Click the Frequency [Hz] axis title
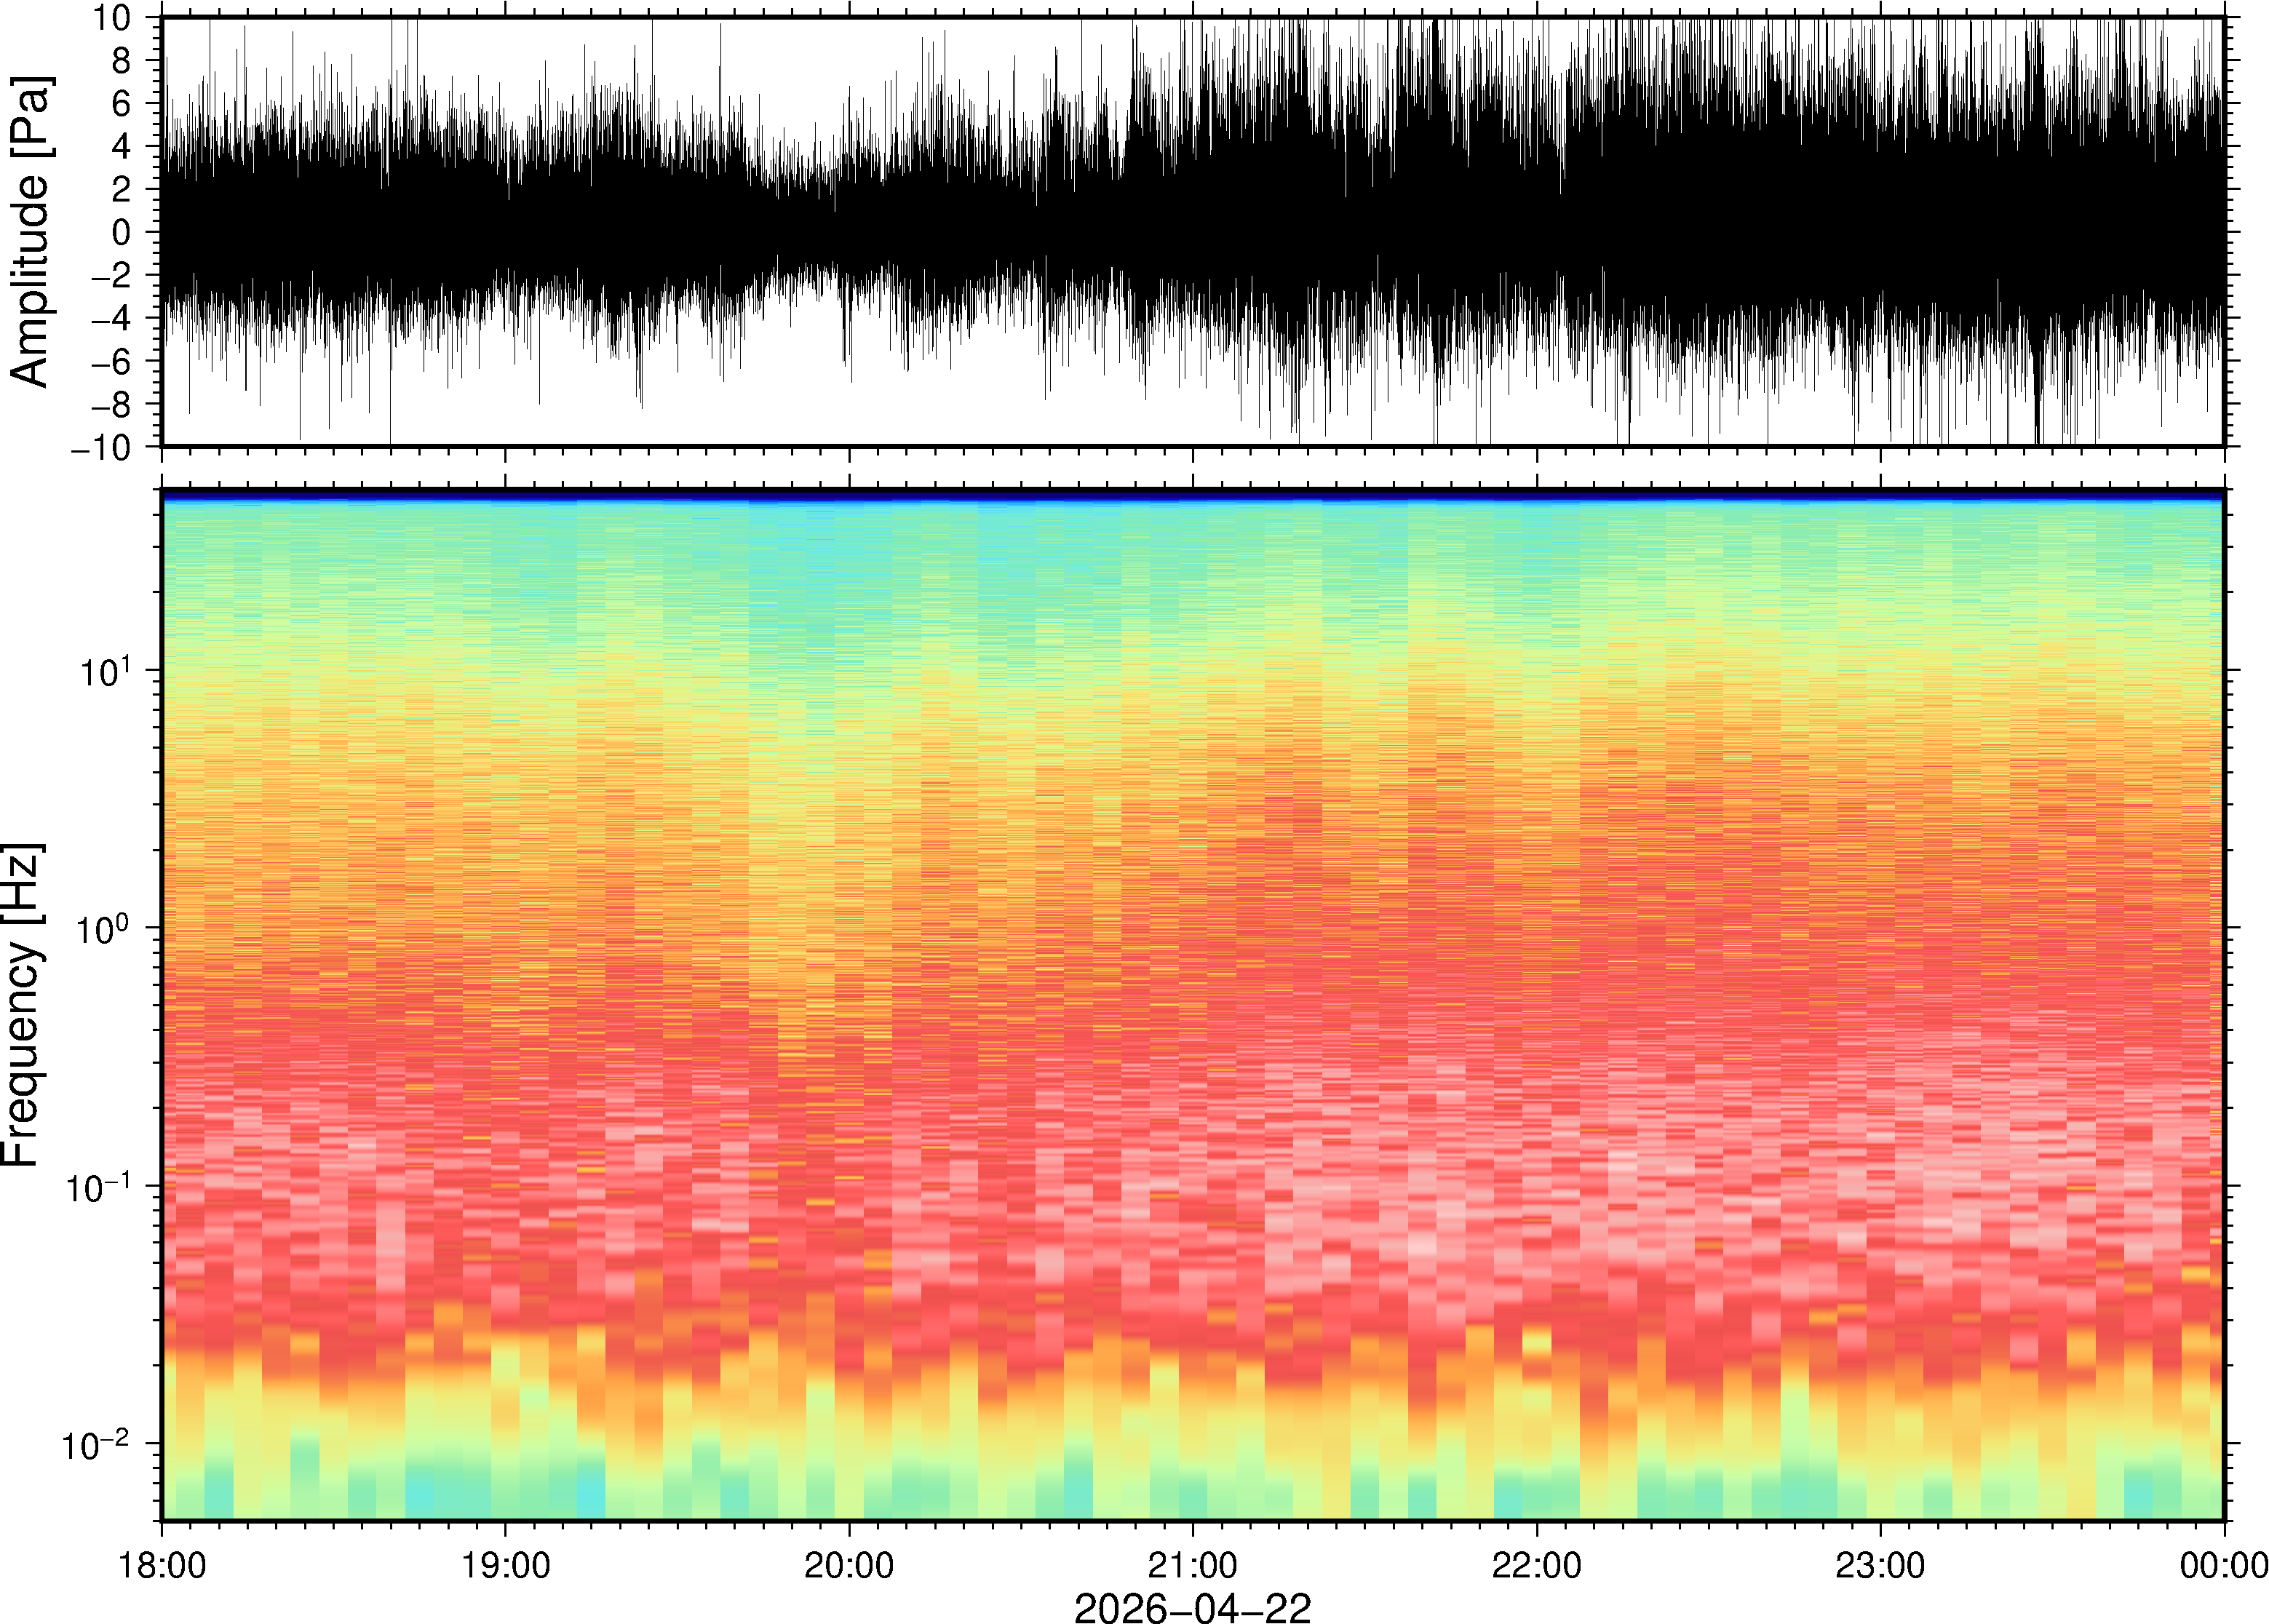The image size is (2269, 1624). pos(22,1005)
